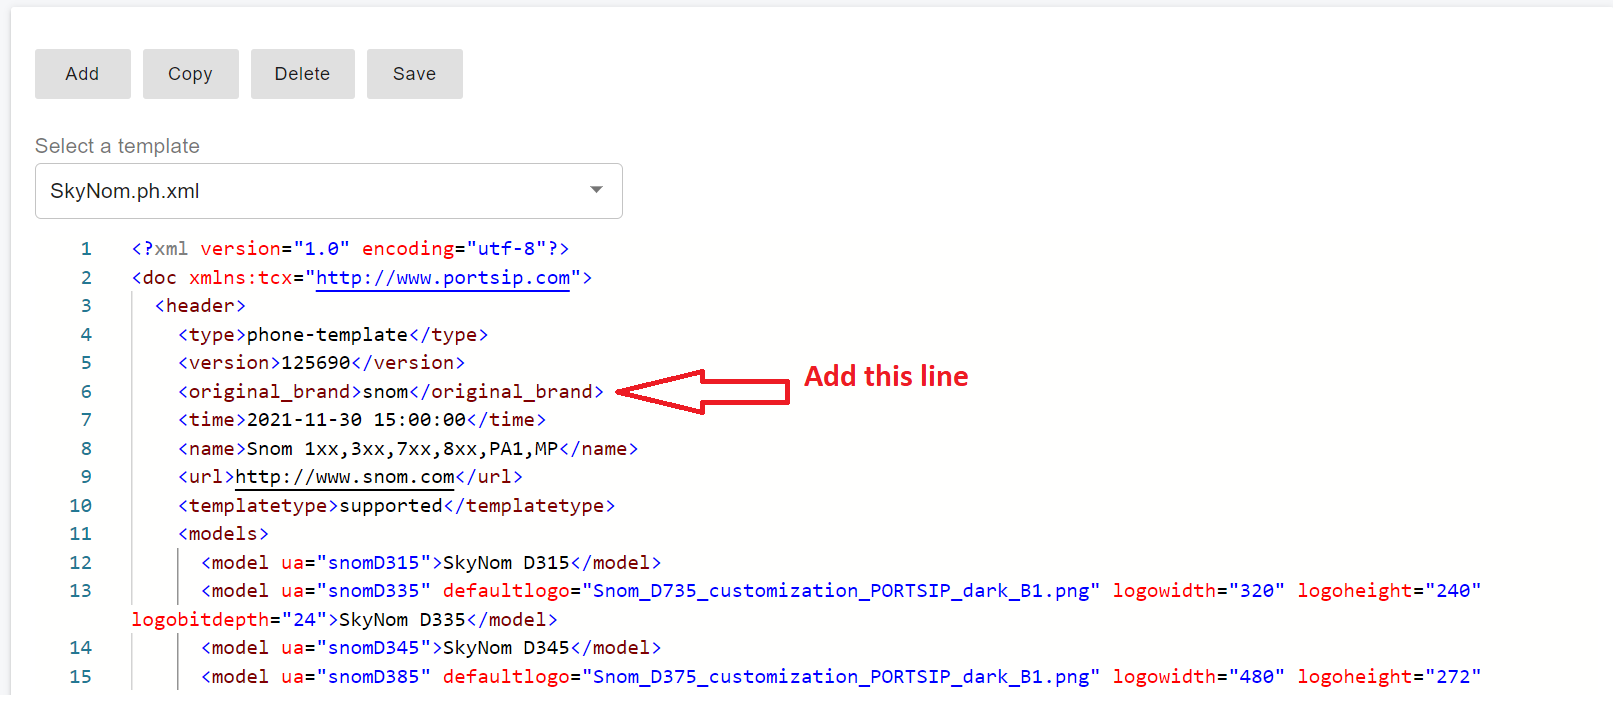1613x720 pixels.
Task: Open the http://www.portsip.com link
Action: click(x=442, y=278)
